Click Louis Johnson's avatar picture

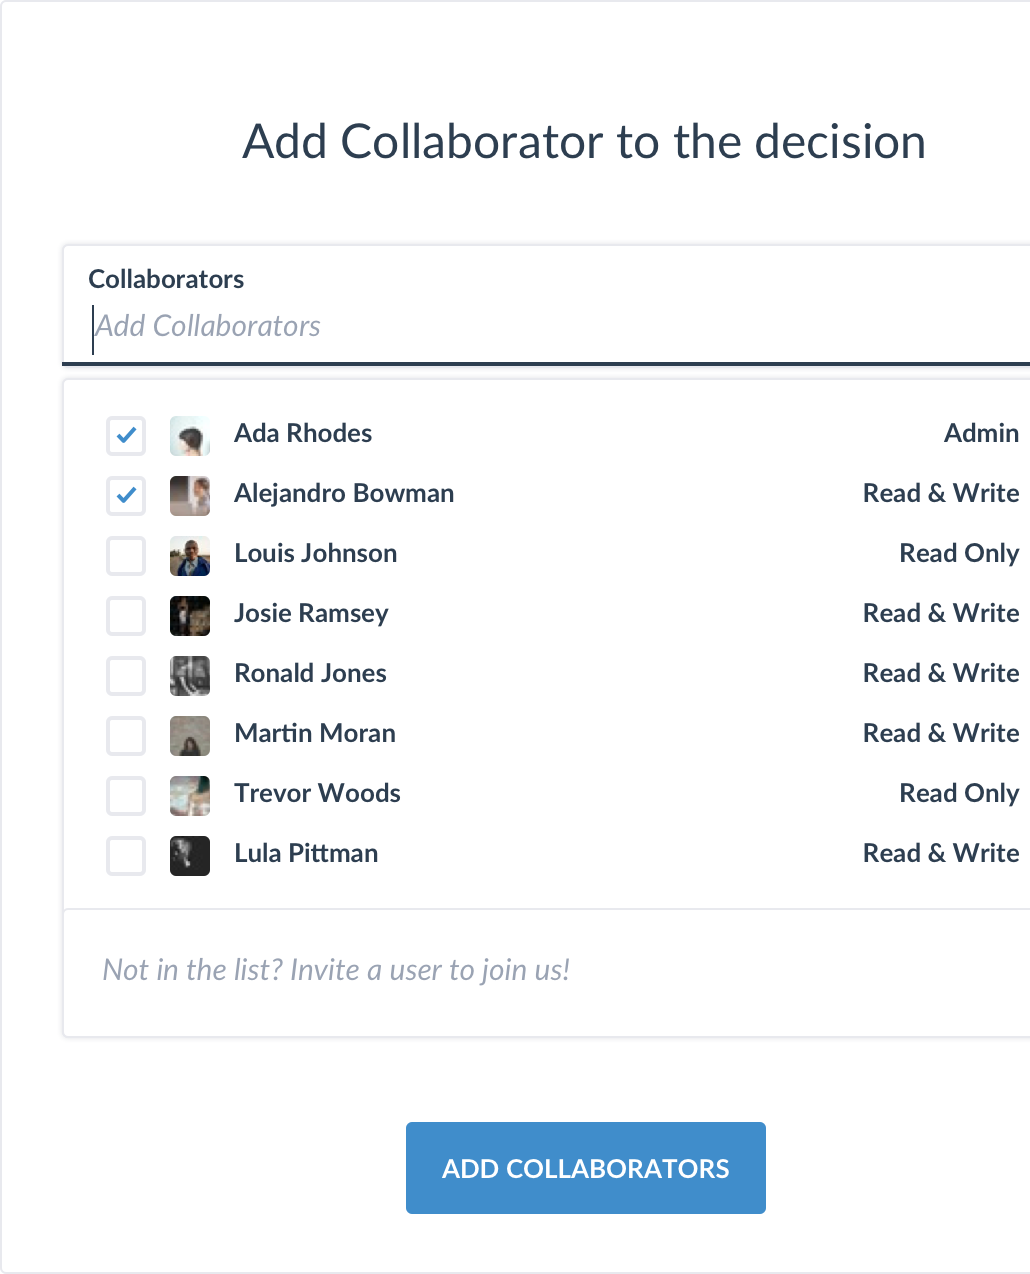190,555
